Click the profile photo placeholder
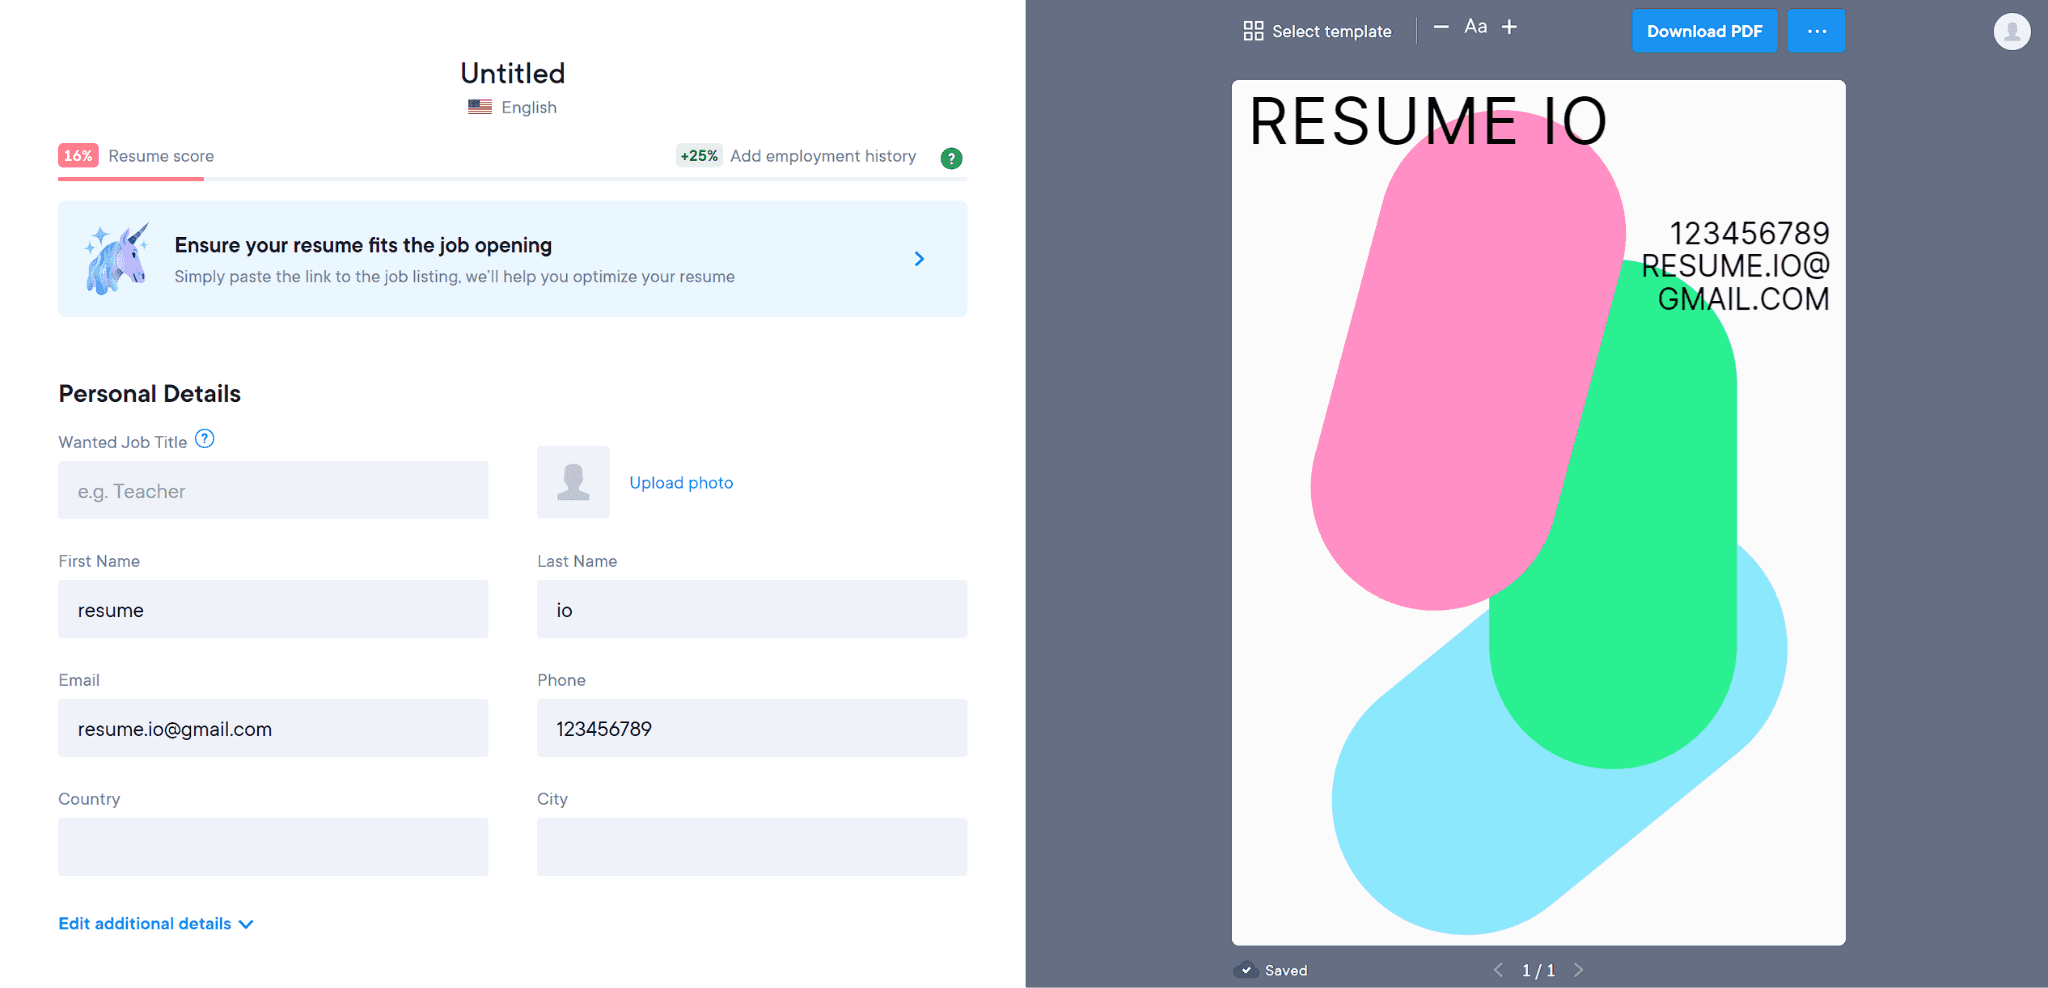The image size is (2048, 988). [573, 482]
